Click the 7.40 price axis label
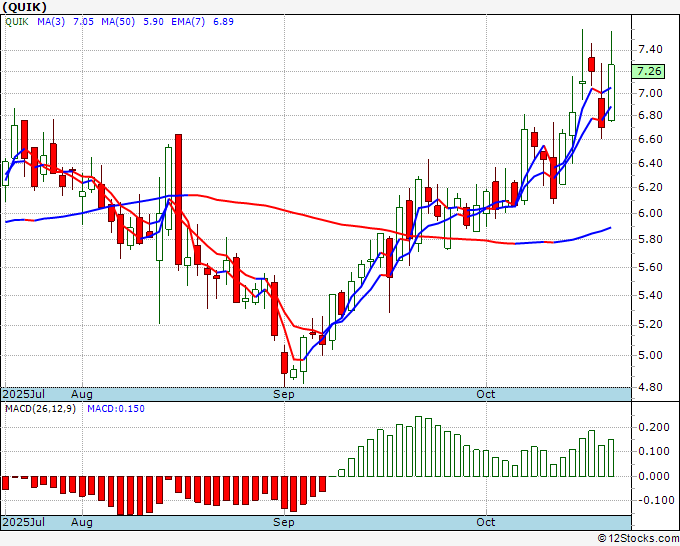 pyautogui.click(x=650, y=49)
